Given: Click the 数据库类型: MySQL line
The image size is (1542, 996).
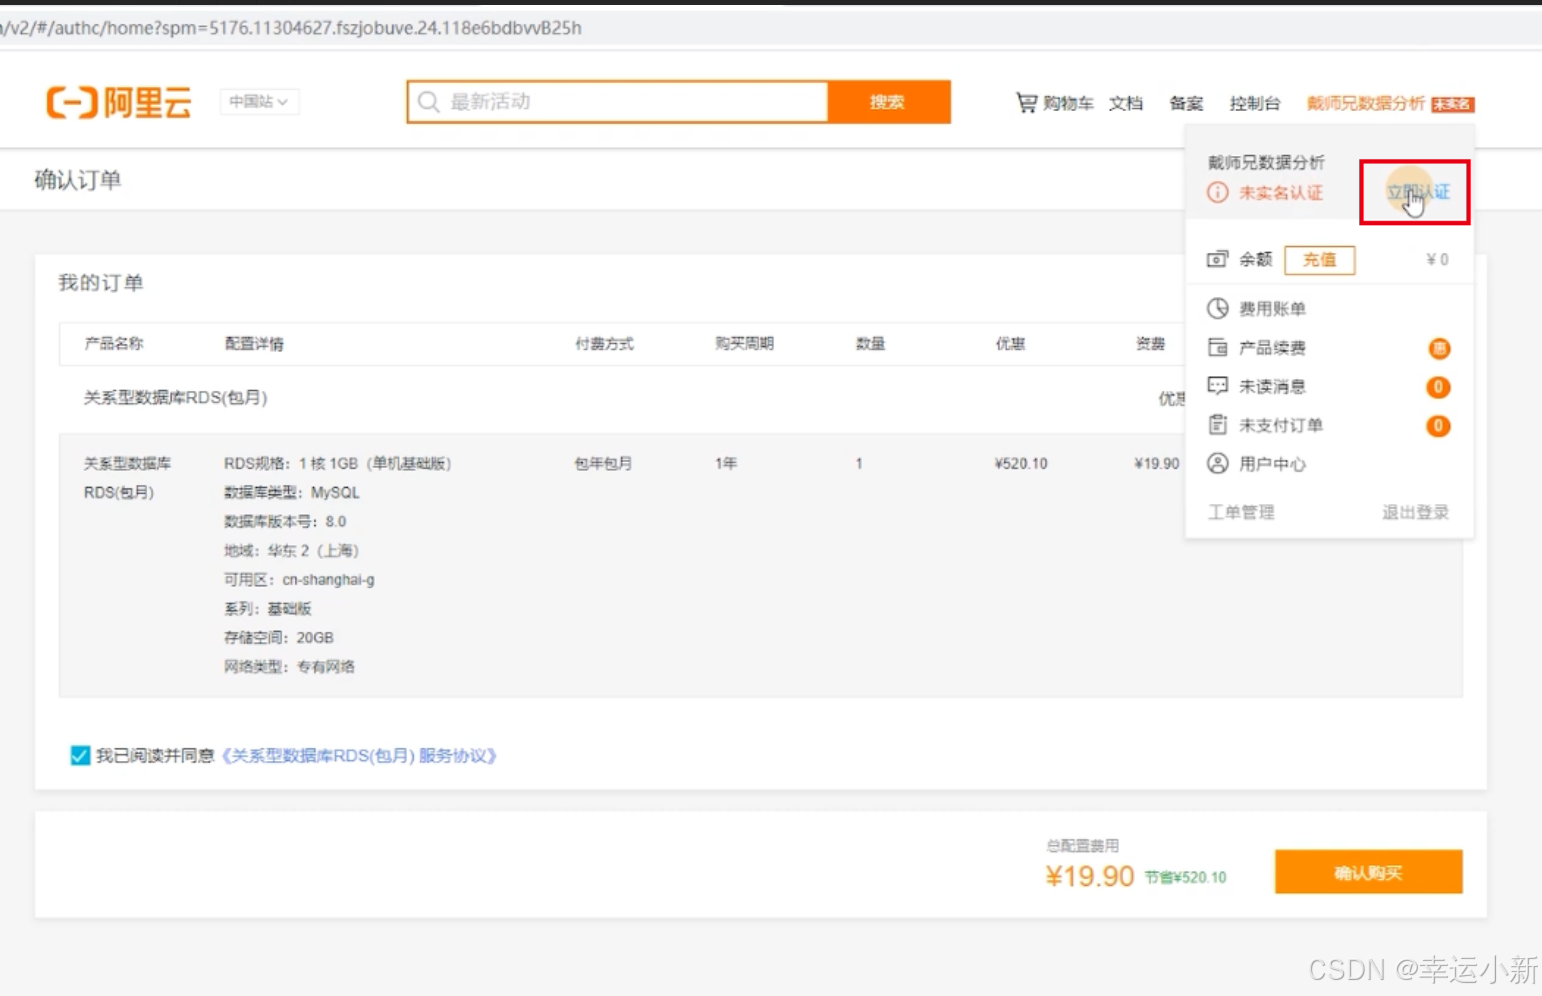Looking at the screenshot, I should (292, 493).
